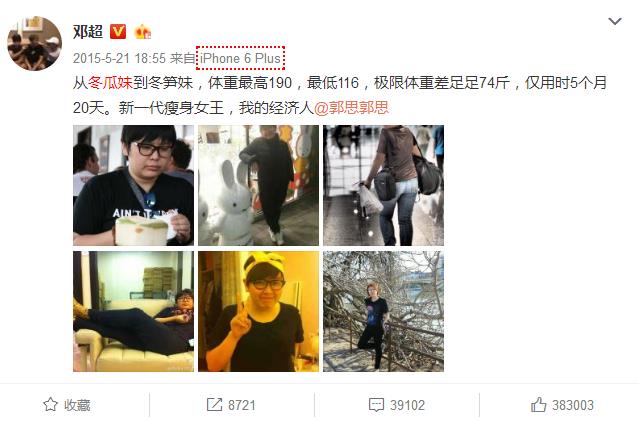Screen dimensions: 639x421
Task: Open the post options chevron menu
Action: coord(615,21)
